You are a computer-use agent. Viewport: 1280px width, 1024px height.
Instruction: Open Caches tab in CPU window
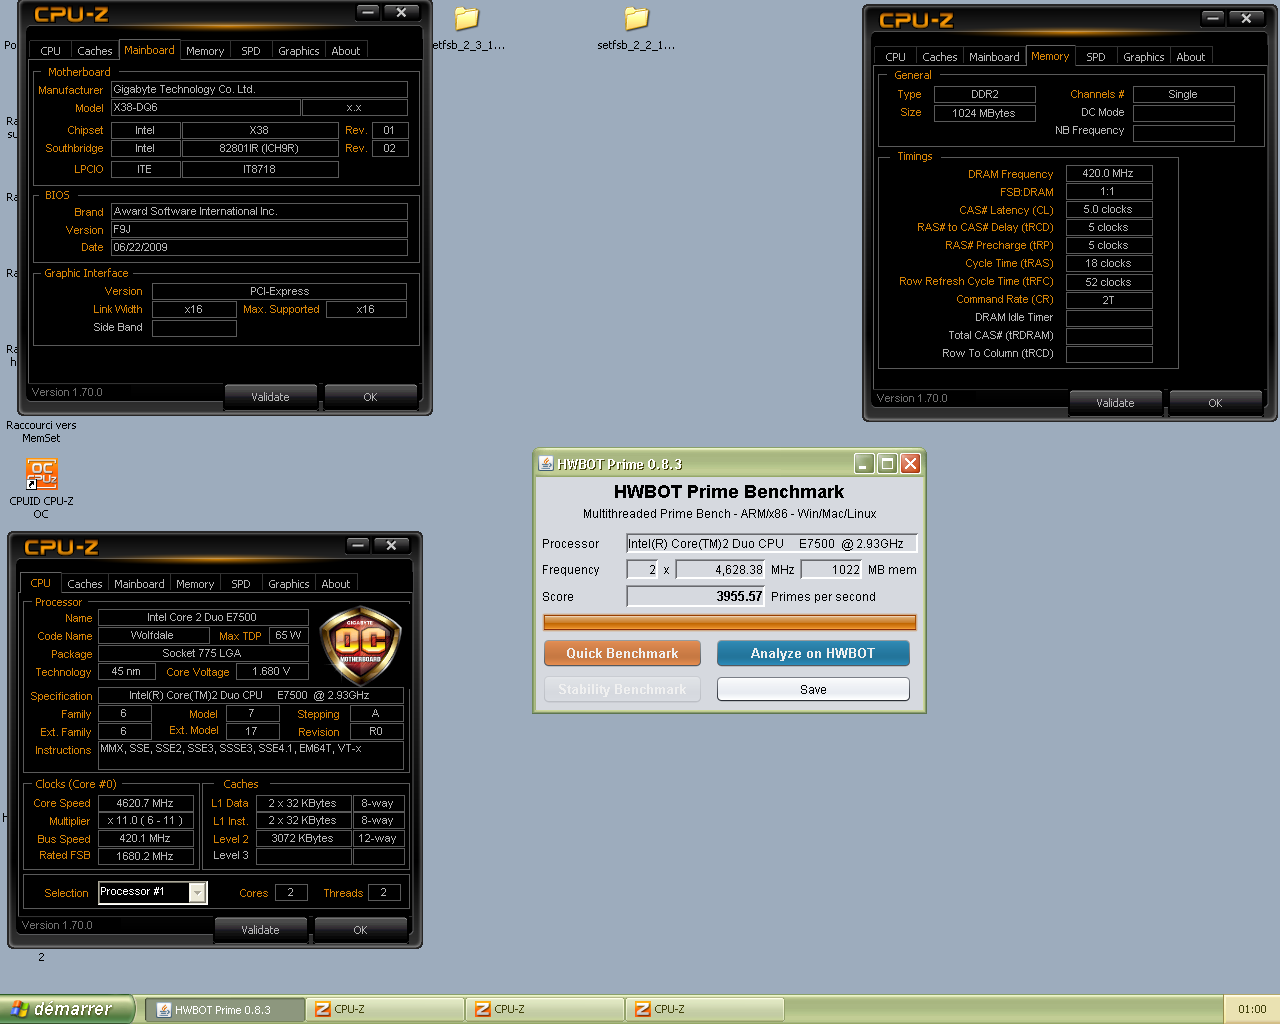[85, 584]
